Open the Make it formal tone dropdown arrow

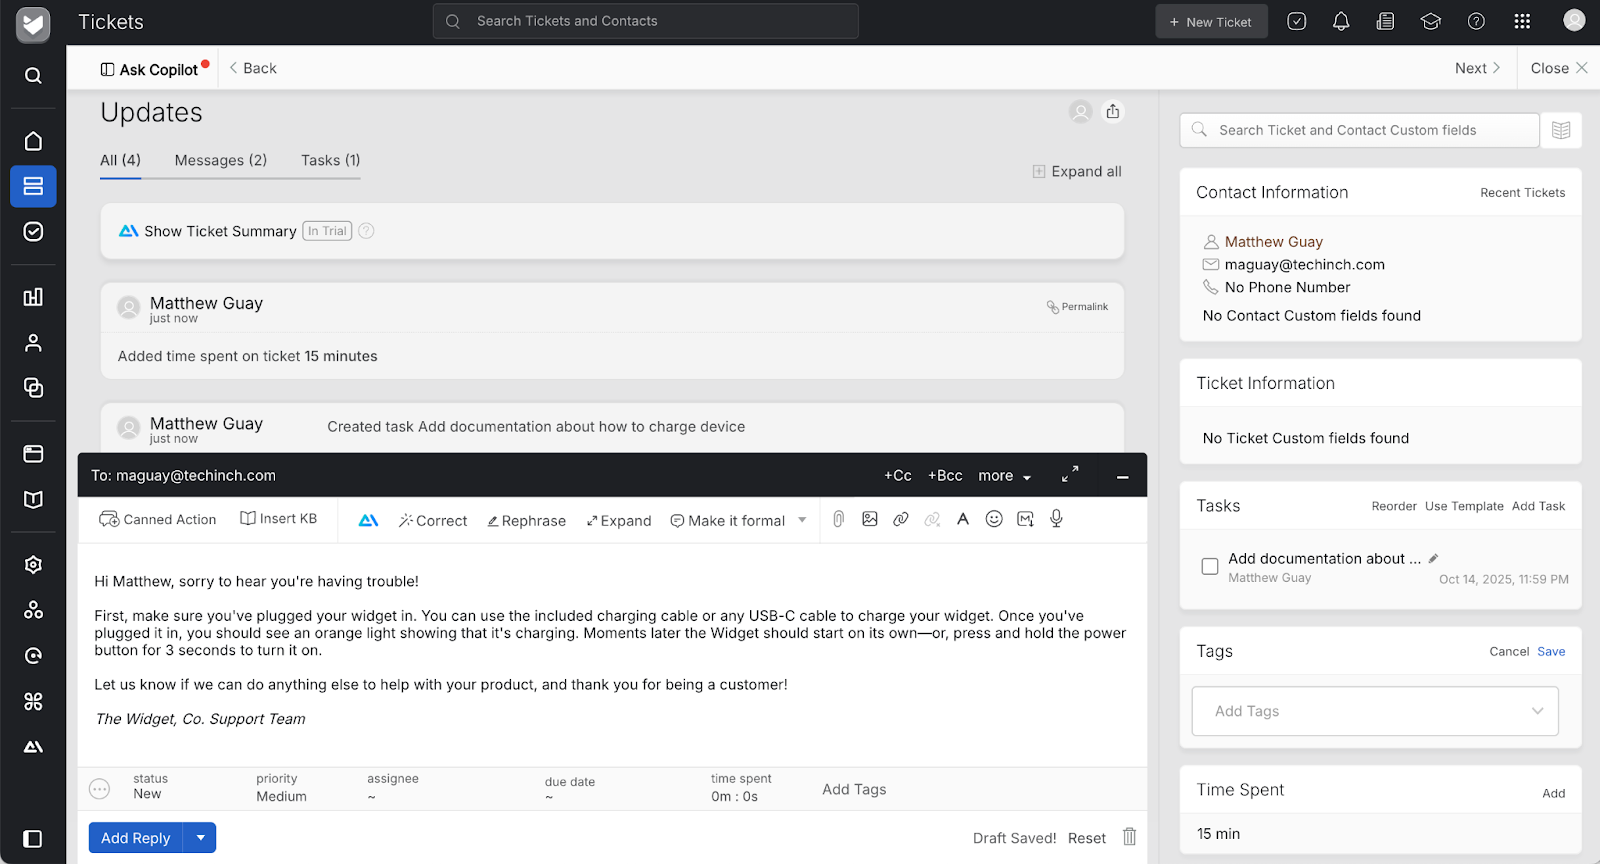(802, 520)
